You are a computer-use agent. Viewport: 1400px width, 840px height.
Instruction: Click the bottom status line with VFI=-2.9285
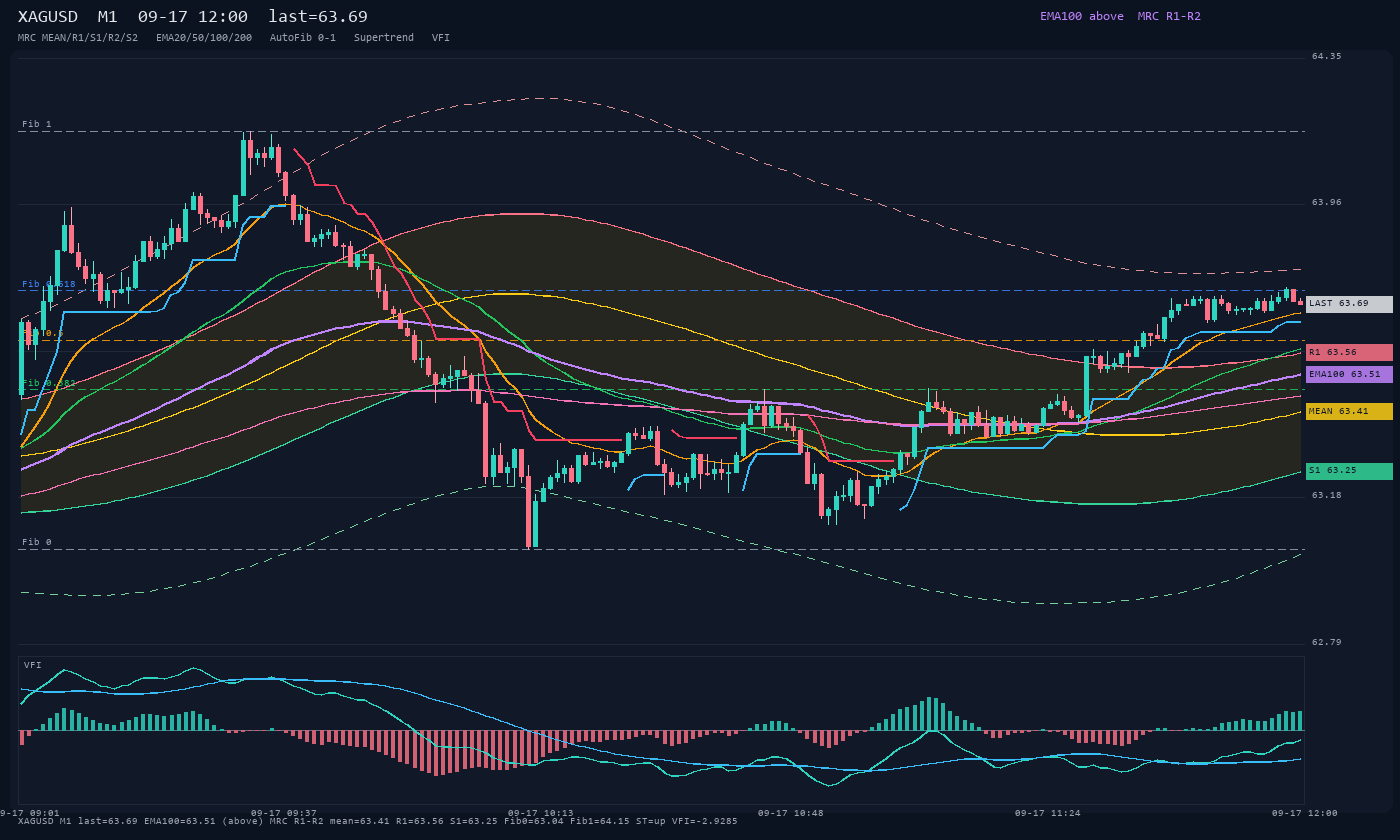[378, 821]
